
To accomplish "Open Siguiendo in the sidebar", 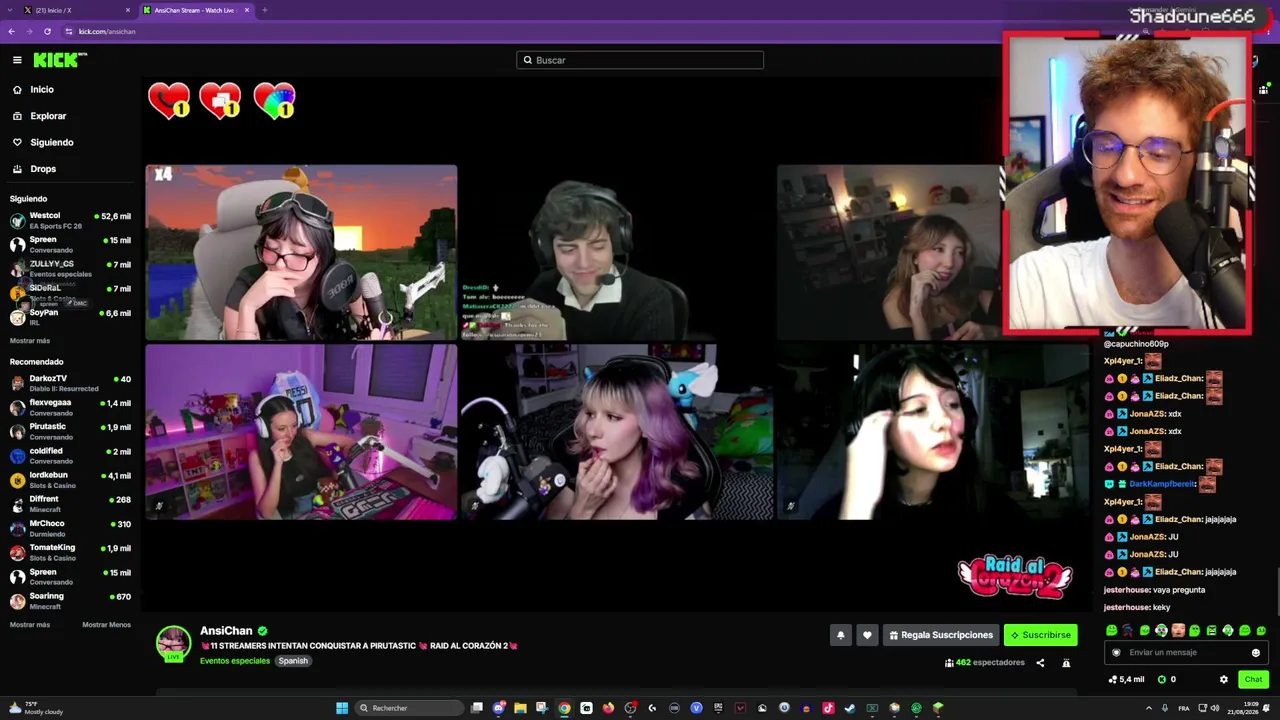I will click(43, 142).
